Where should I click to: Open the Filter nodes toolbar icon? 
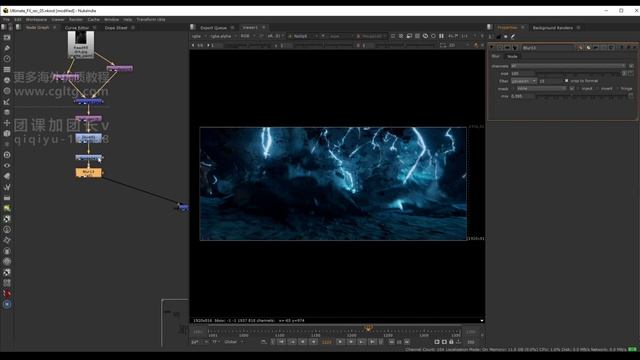(x=7, y=91)
